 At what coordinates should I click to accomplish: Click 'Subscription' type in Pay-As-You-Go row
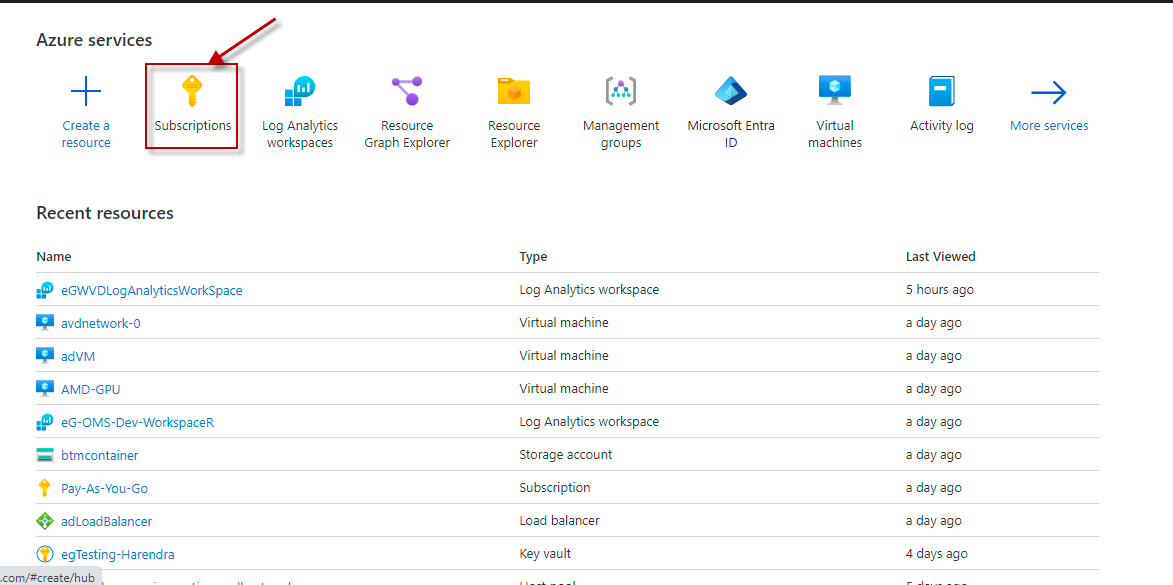[x=555, y=488]
